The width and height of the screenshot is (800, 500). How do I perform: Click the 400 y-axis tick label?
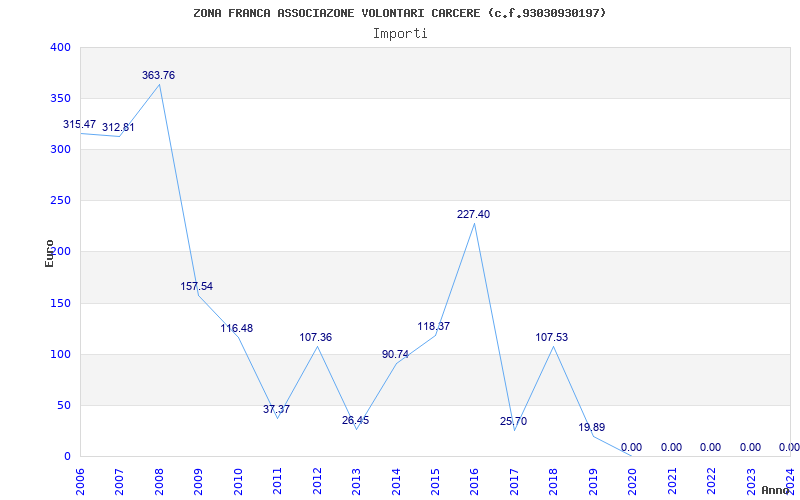tap(60, 47)
